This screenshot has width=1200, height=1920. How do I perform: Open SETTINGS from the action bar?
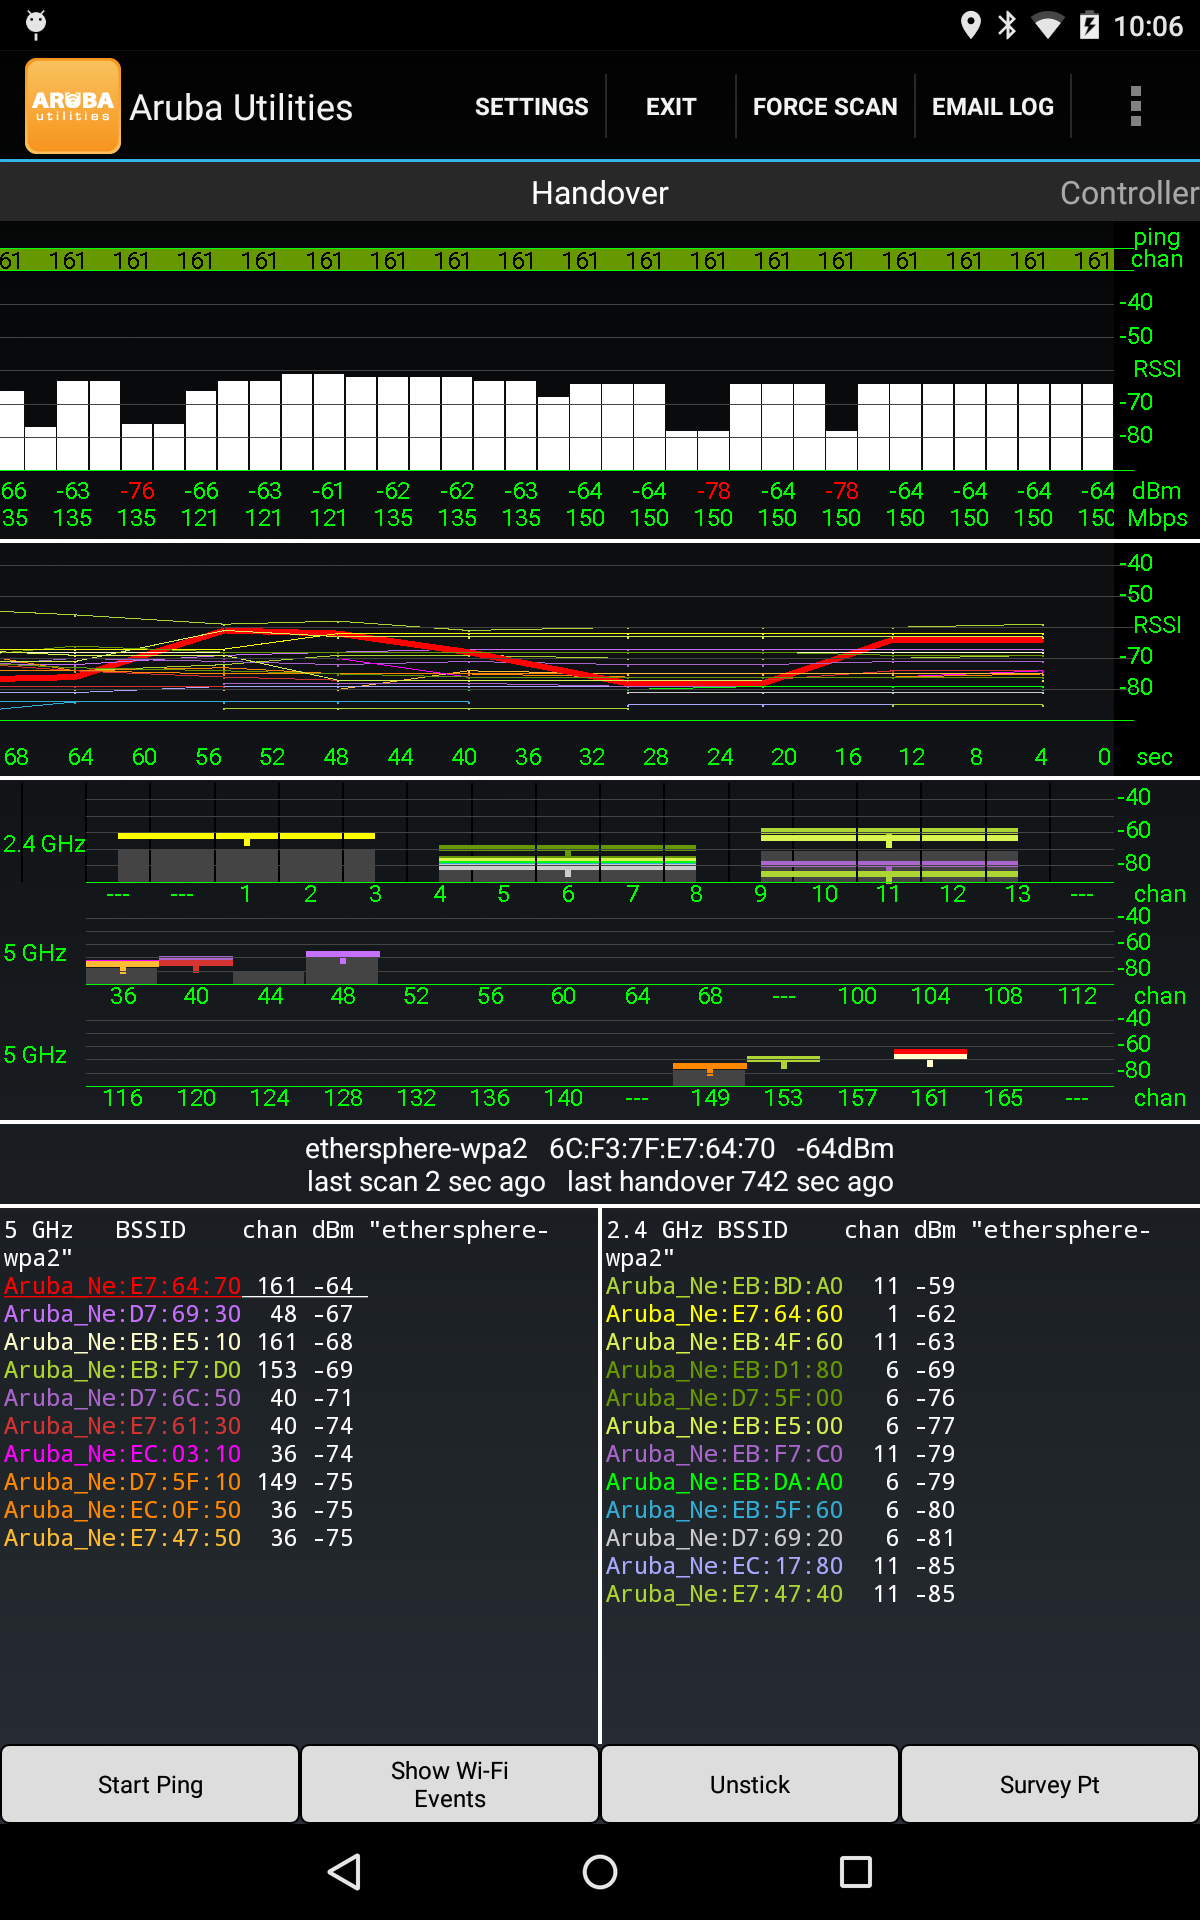pyautogui.click(x=531, y=106)
